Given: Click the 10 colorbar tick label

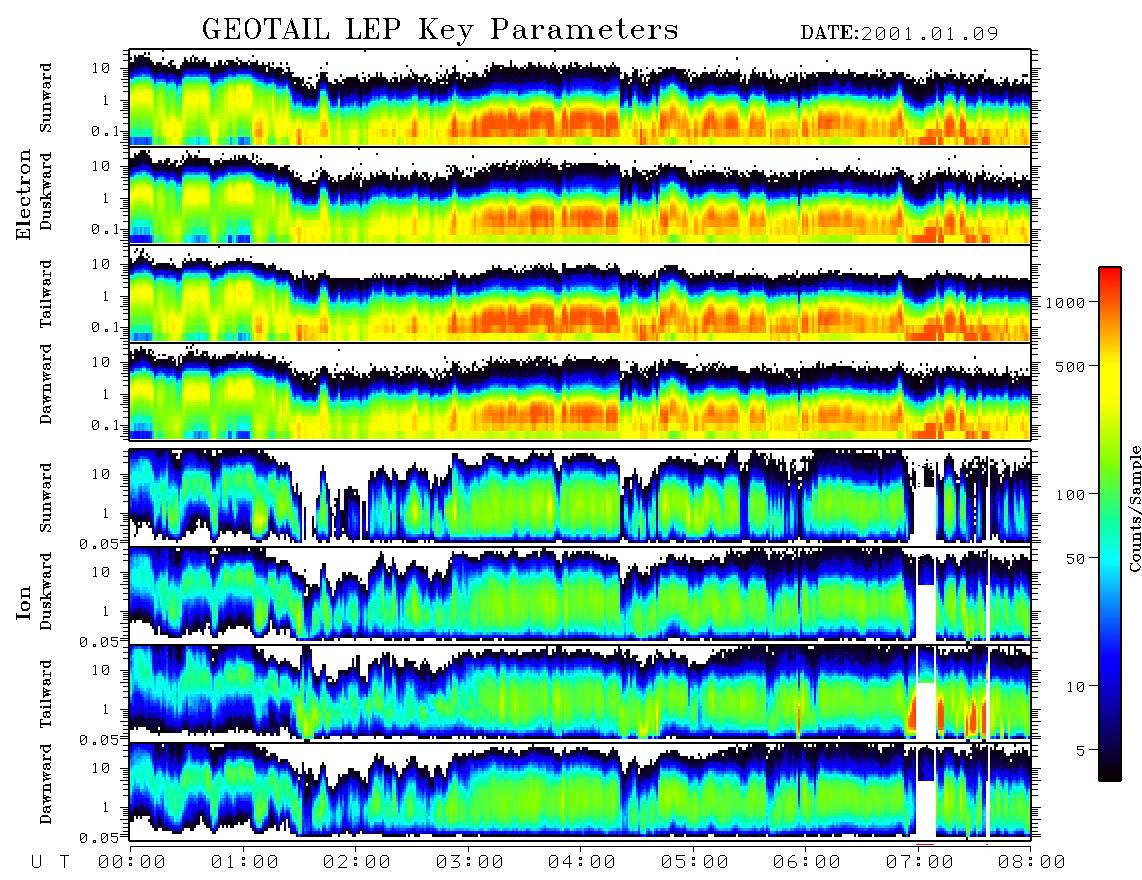Looking at the screenshot, I should (1076, 686).
